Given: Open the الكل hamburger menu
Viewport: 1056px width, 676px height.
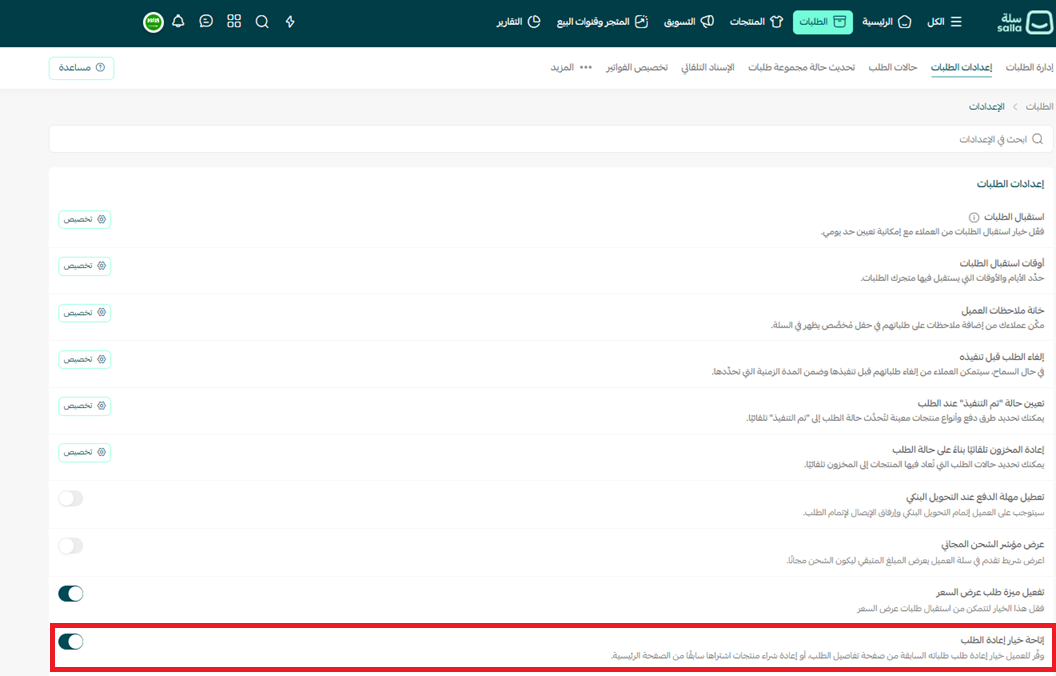Looking at the screenshot, I should coord(944,22).
